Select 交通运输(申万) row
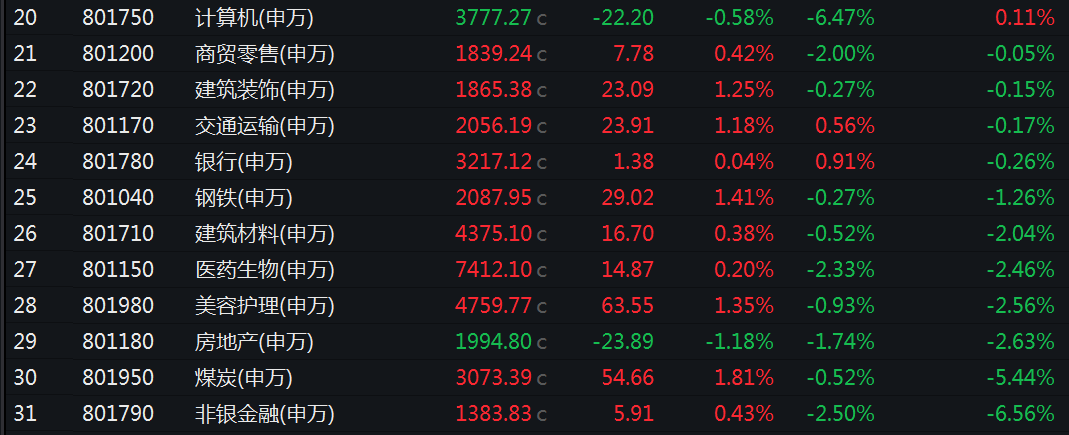This screenshot has height=435, width=1069. point(534,125)
